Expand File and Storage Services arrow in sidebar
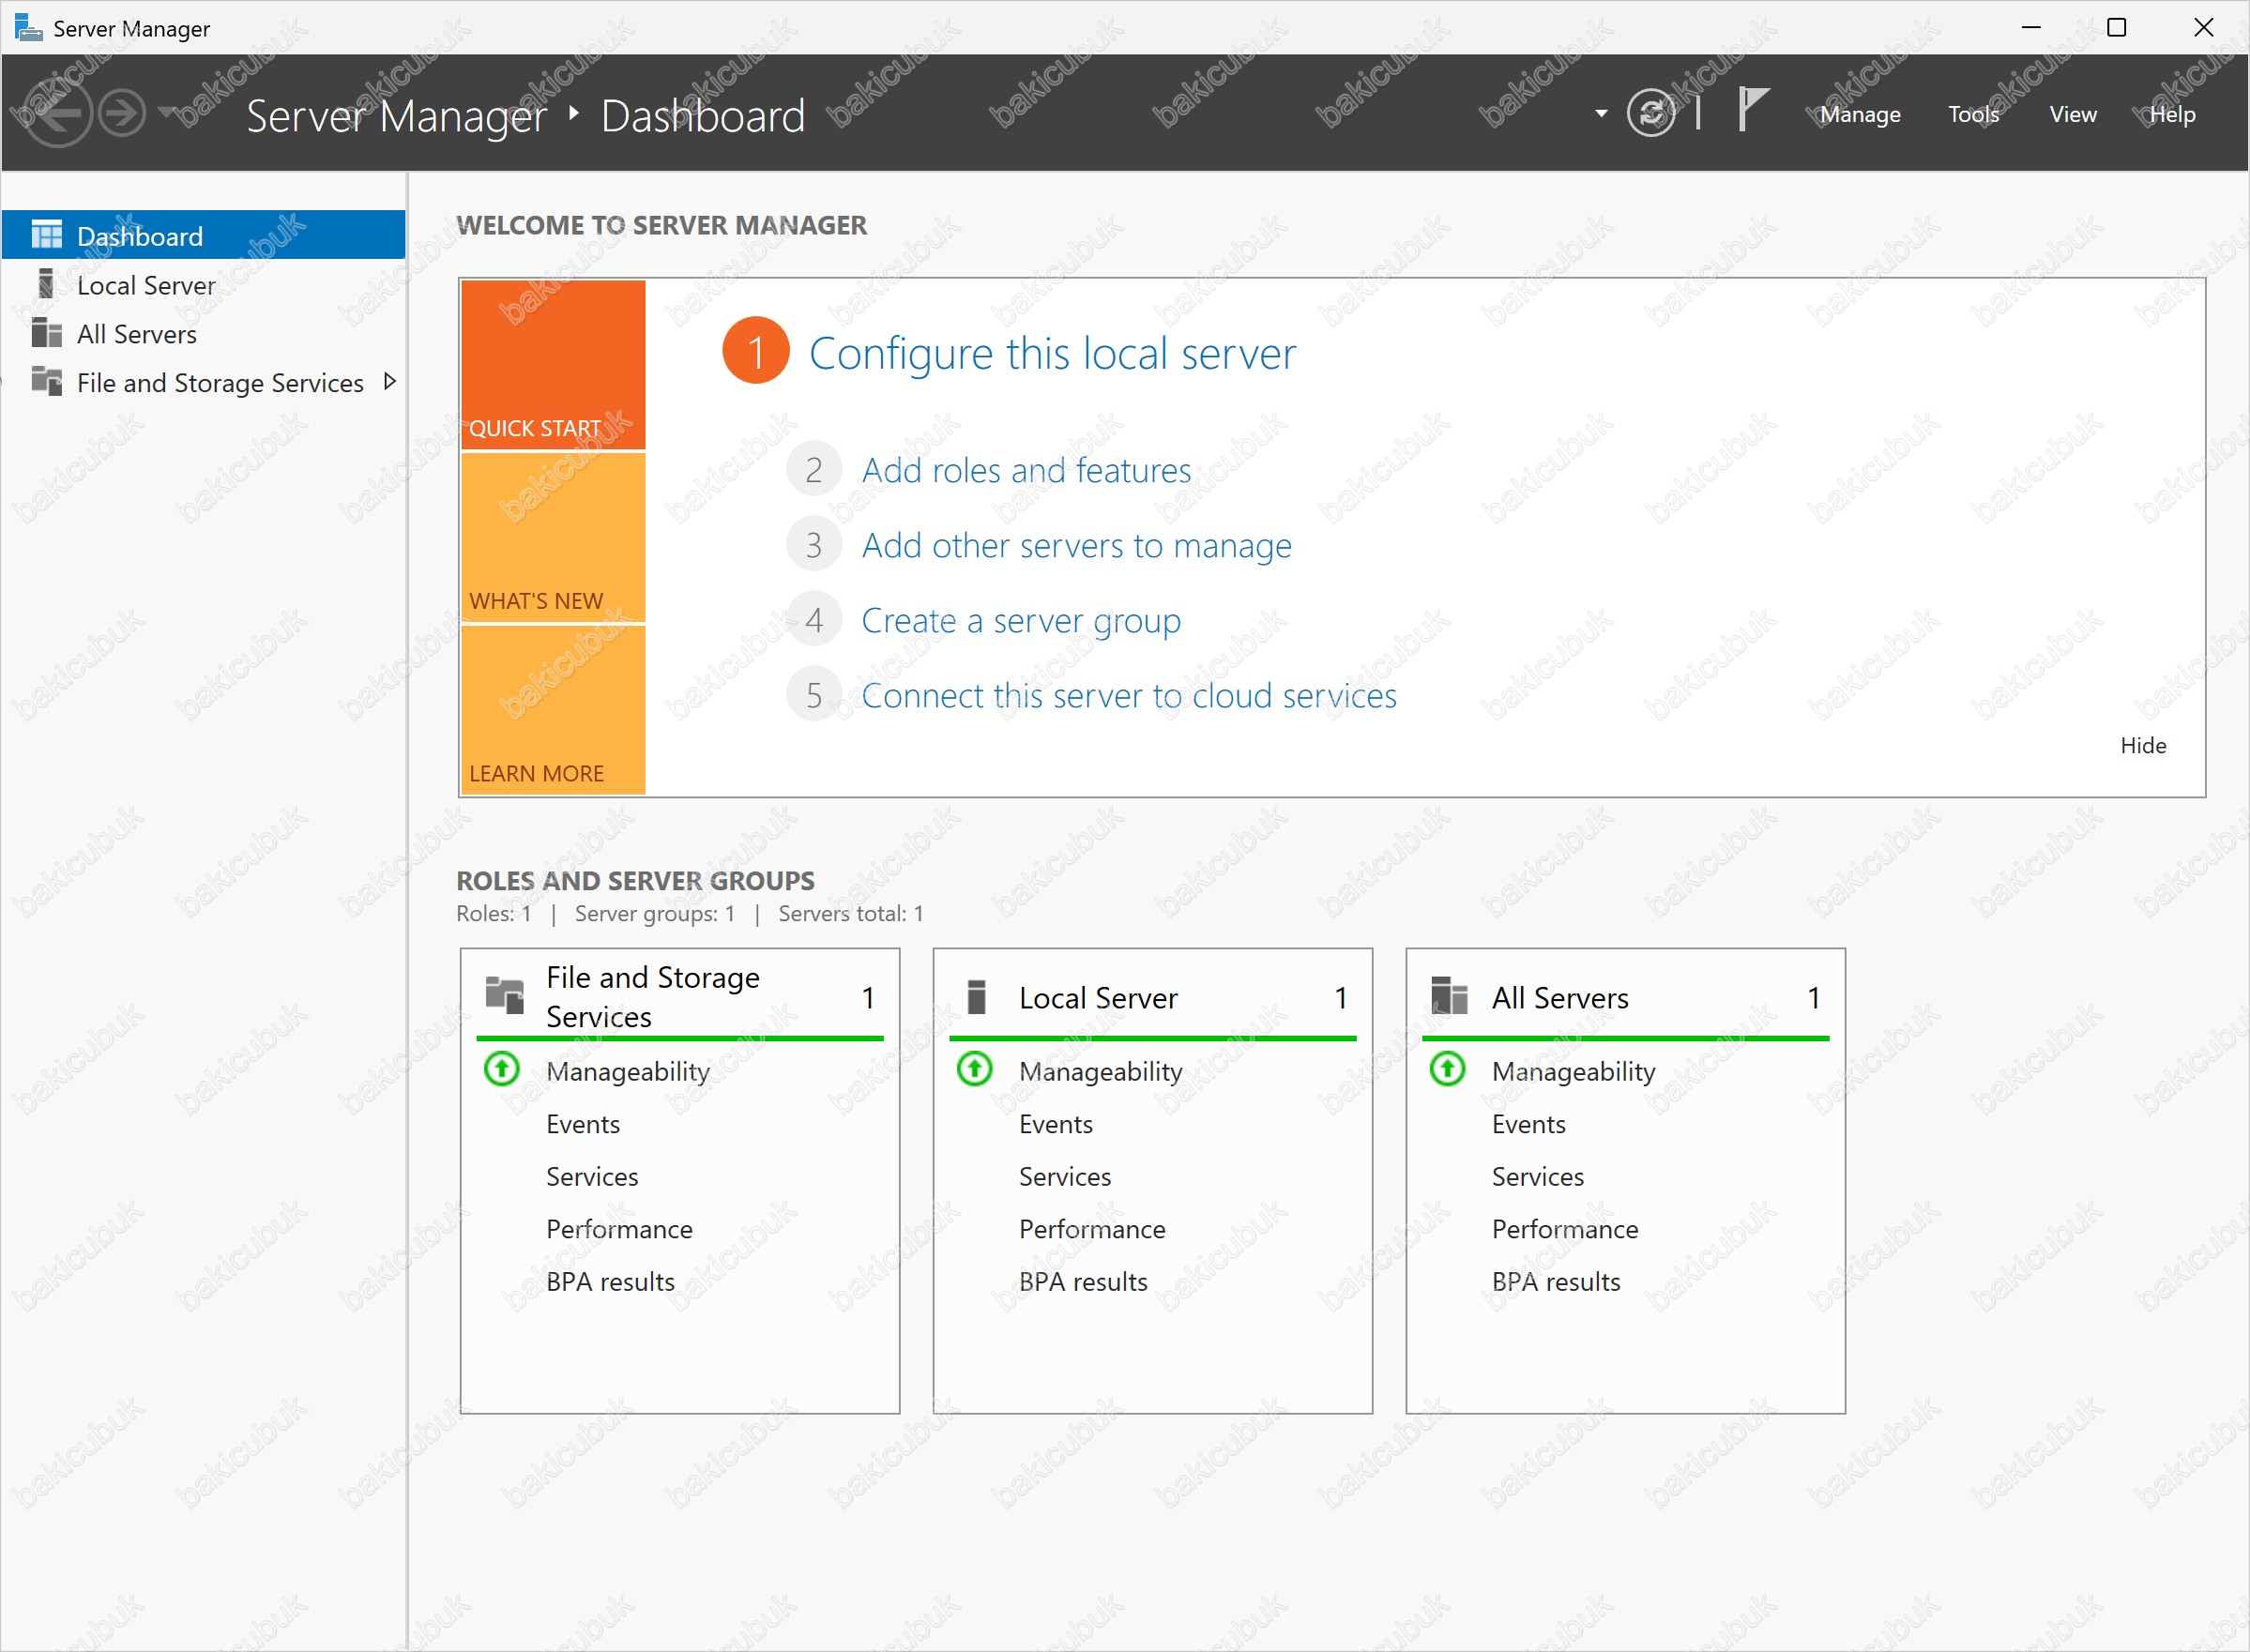The height and width of the screenshot is (1652, 2250). tap(390, 381)
